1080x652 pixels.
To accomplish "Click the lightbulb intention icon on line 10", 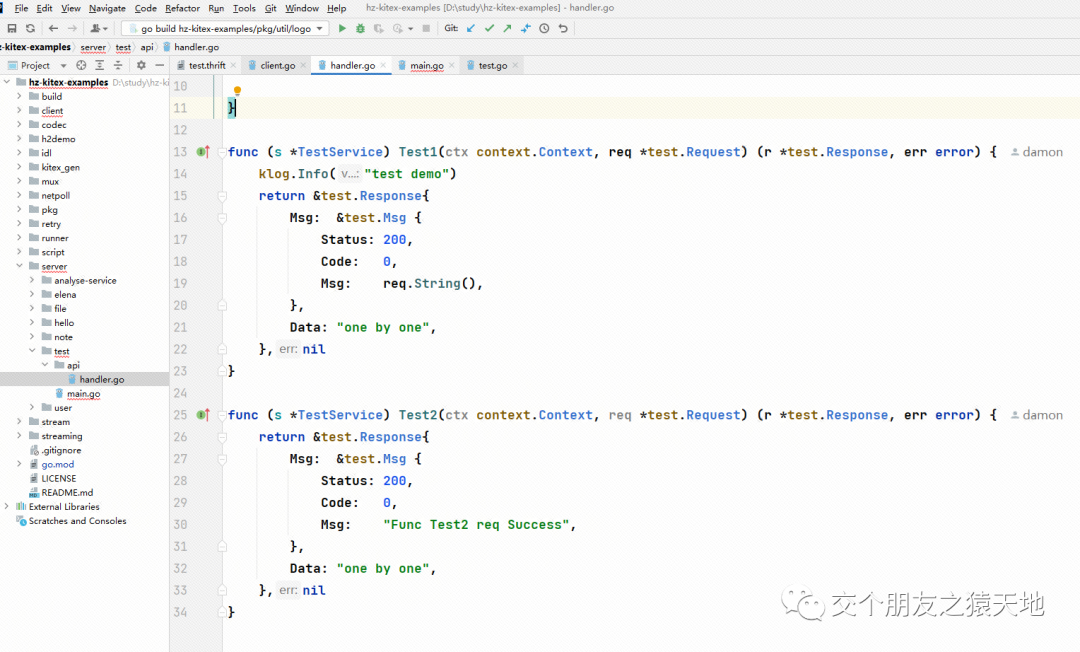I will pos(237,91).
